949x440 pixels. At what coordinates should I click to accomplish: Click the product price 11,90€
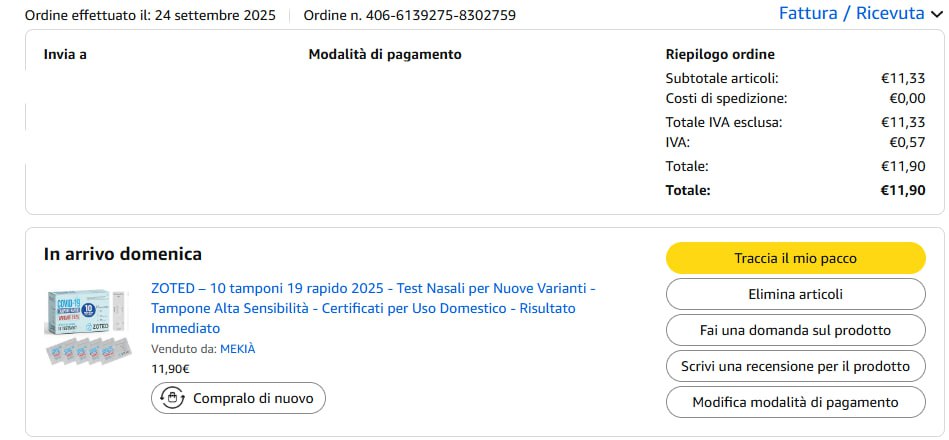(x=170, y=369)
